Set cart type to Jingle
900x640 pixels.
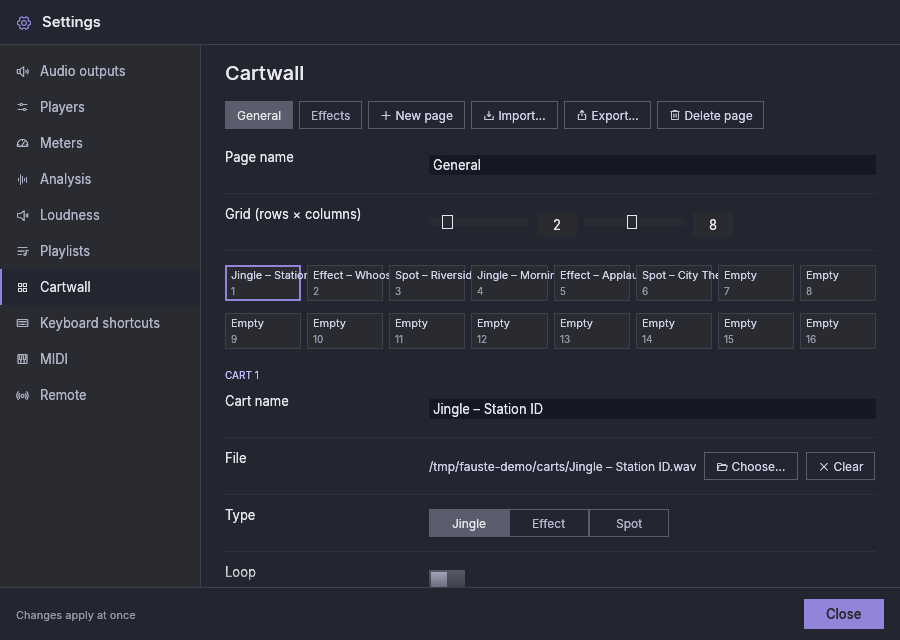click(469, 523)
